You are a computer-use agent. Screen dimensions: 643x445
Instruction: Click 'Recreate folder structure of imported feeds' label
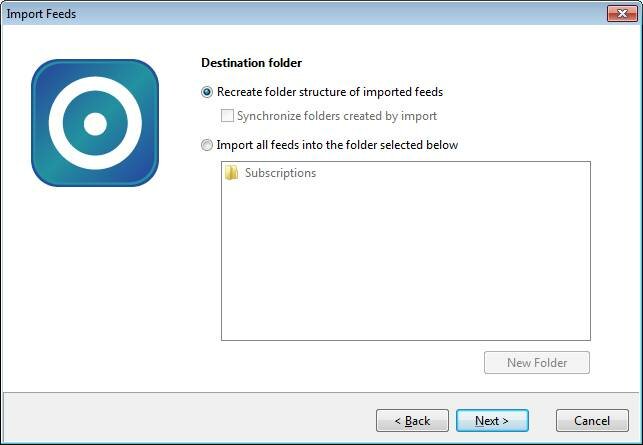point(330,92)
